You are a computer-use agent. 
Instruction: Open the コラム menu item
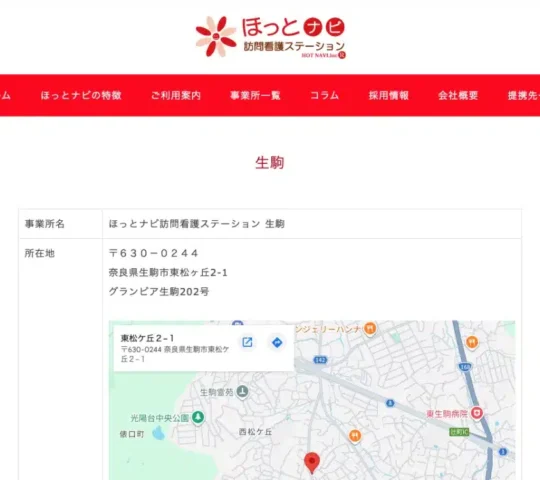325,95
